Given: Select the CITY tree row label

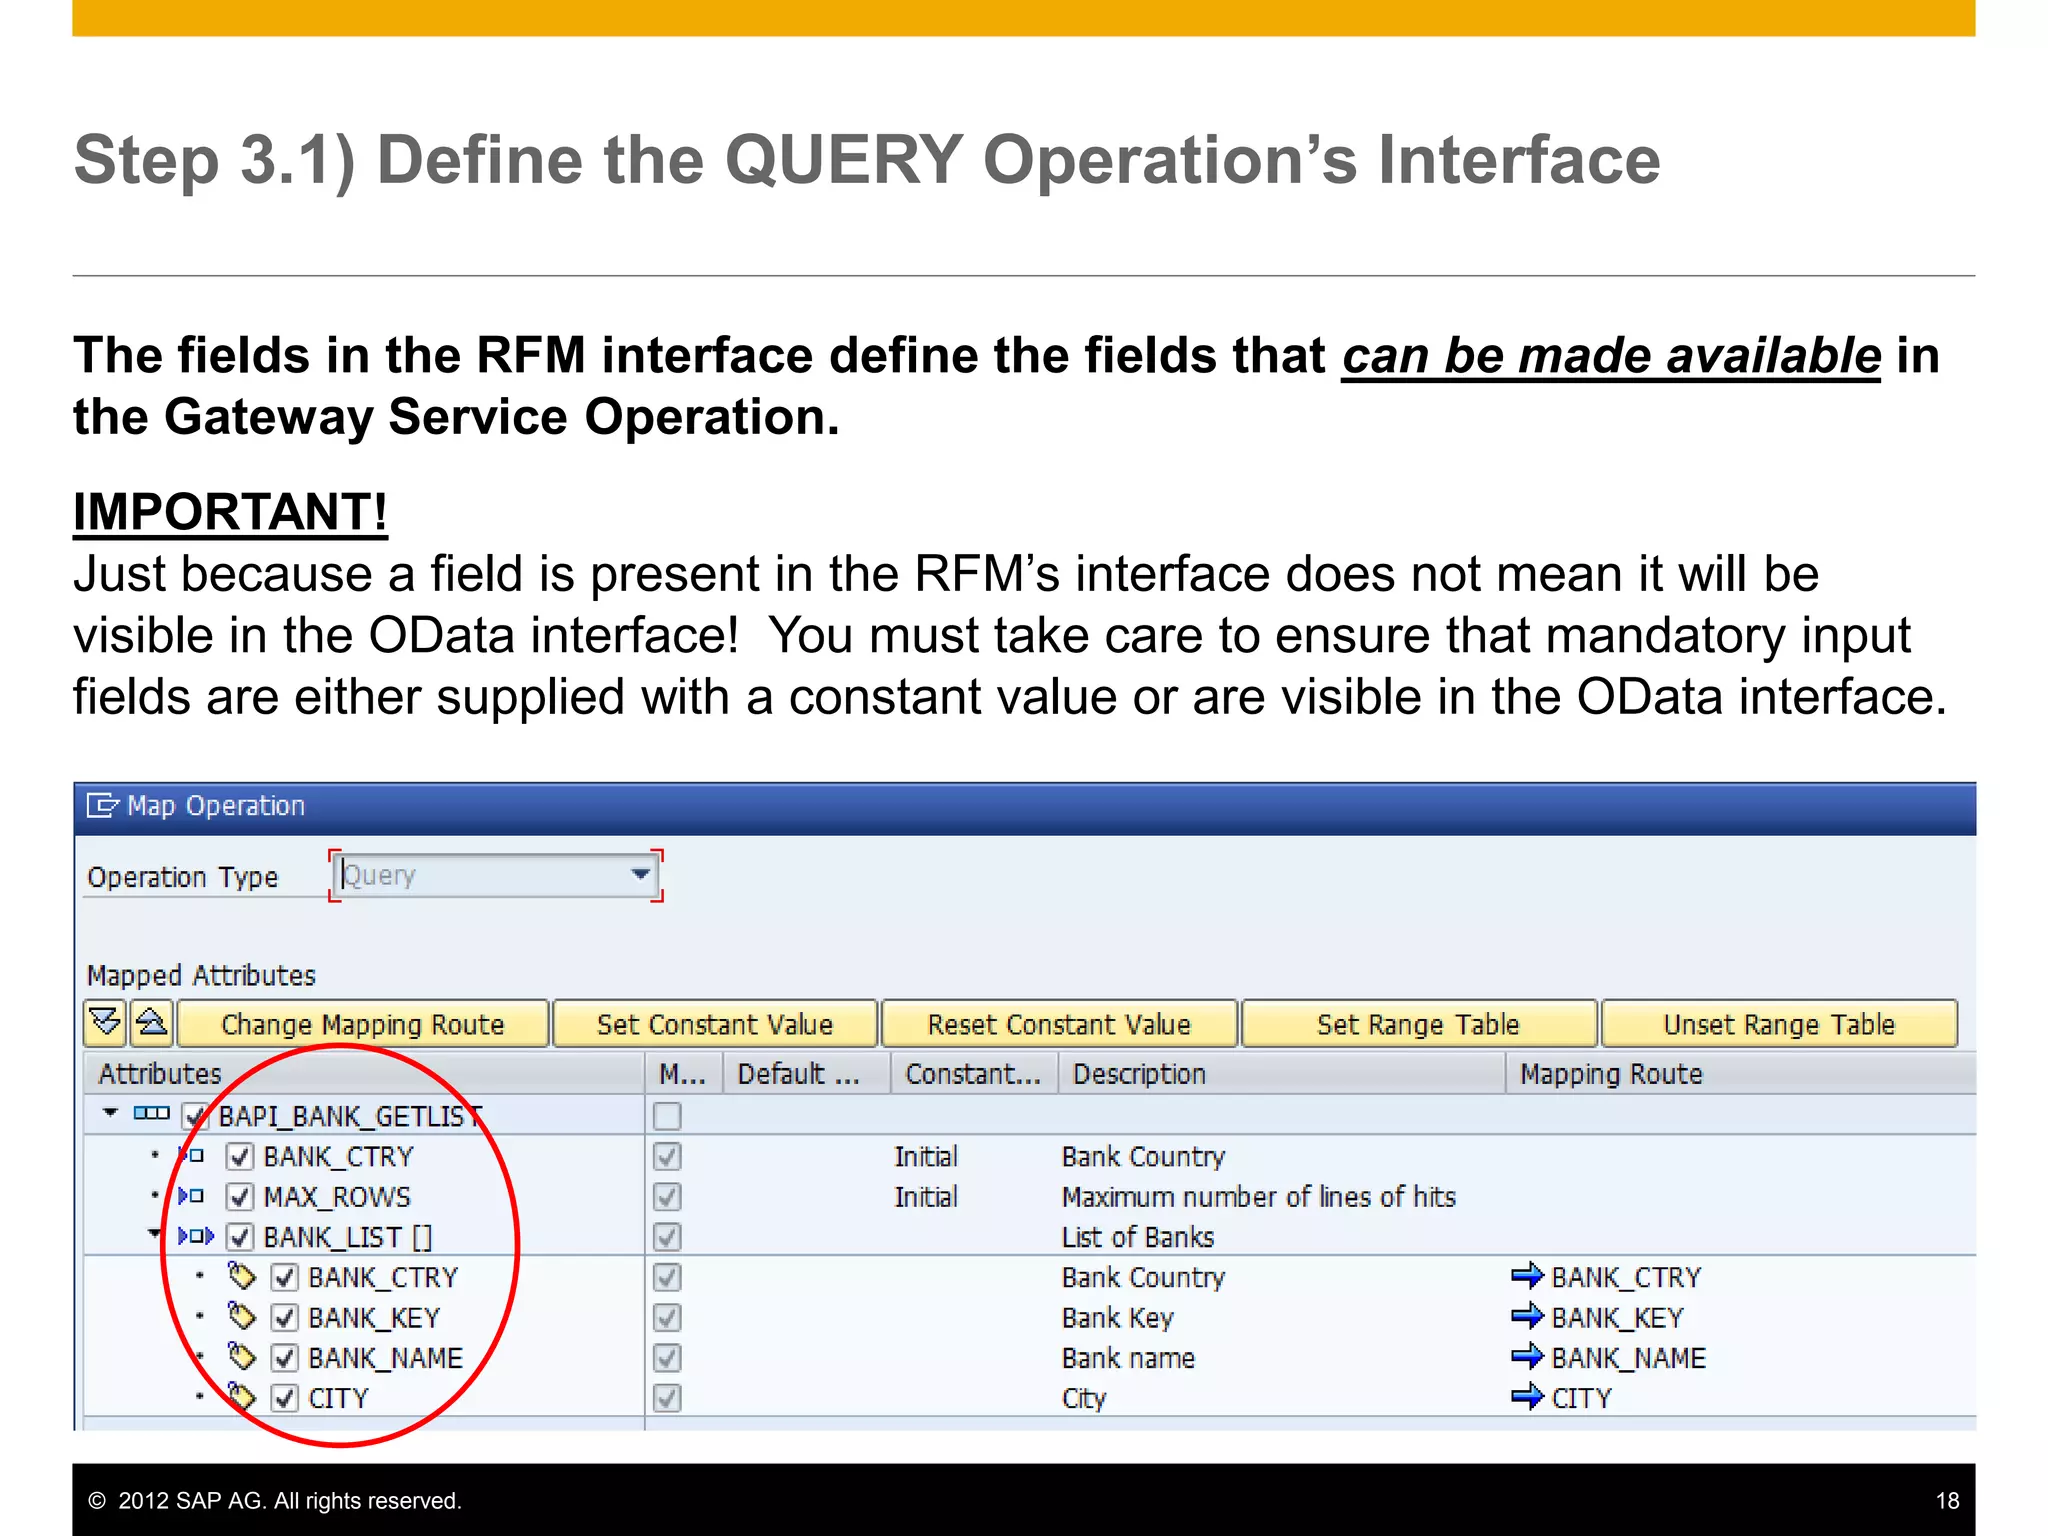Looking at the screenshot, I should click(338, 1398).
